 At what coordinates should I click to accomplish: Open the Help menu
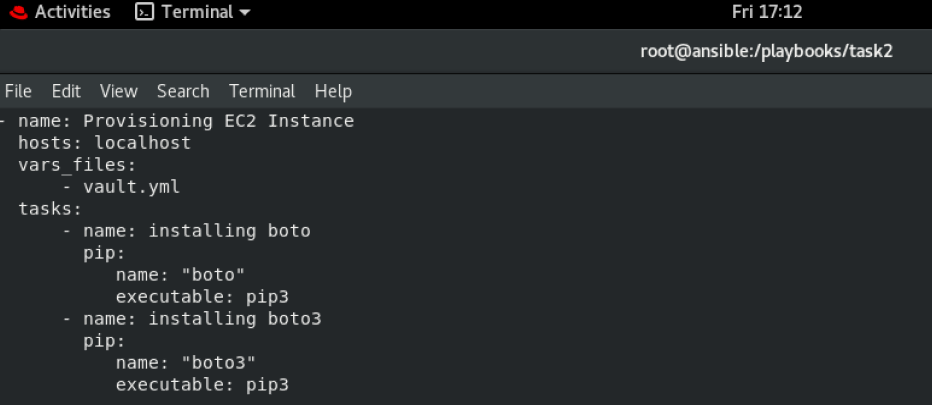tap(333, 91)
